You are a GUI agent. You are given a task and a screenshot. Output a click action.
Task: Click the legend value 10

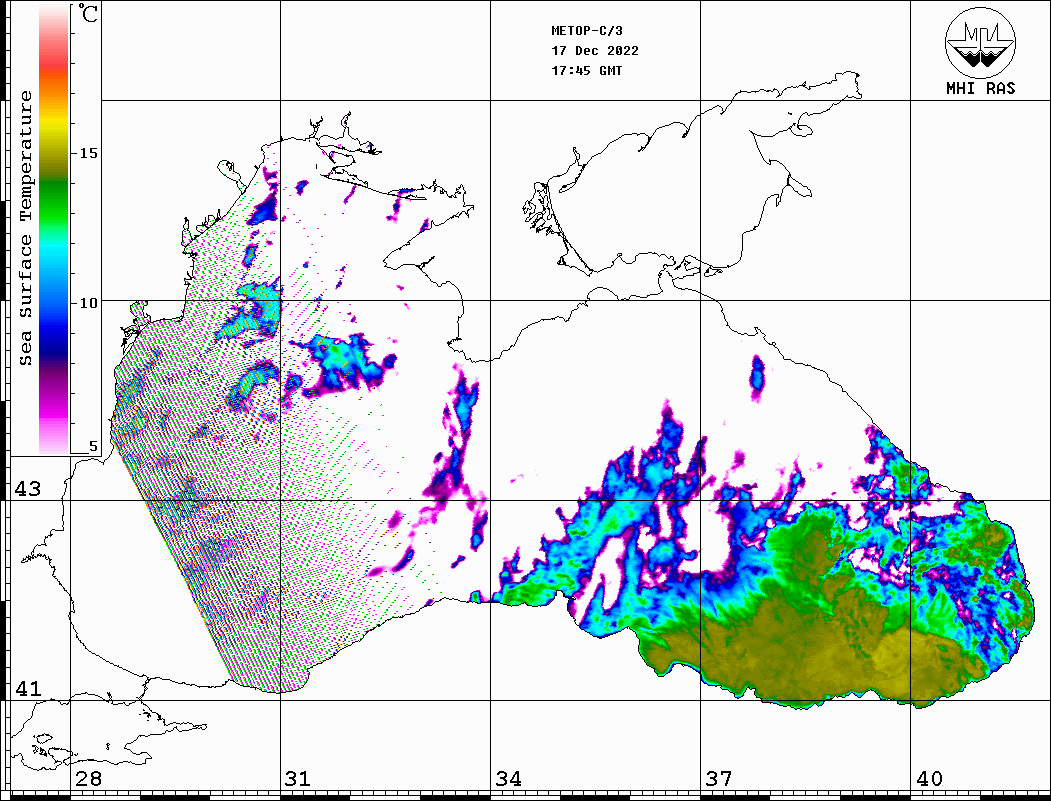click(x=88, y=303)
